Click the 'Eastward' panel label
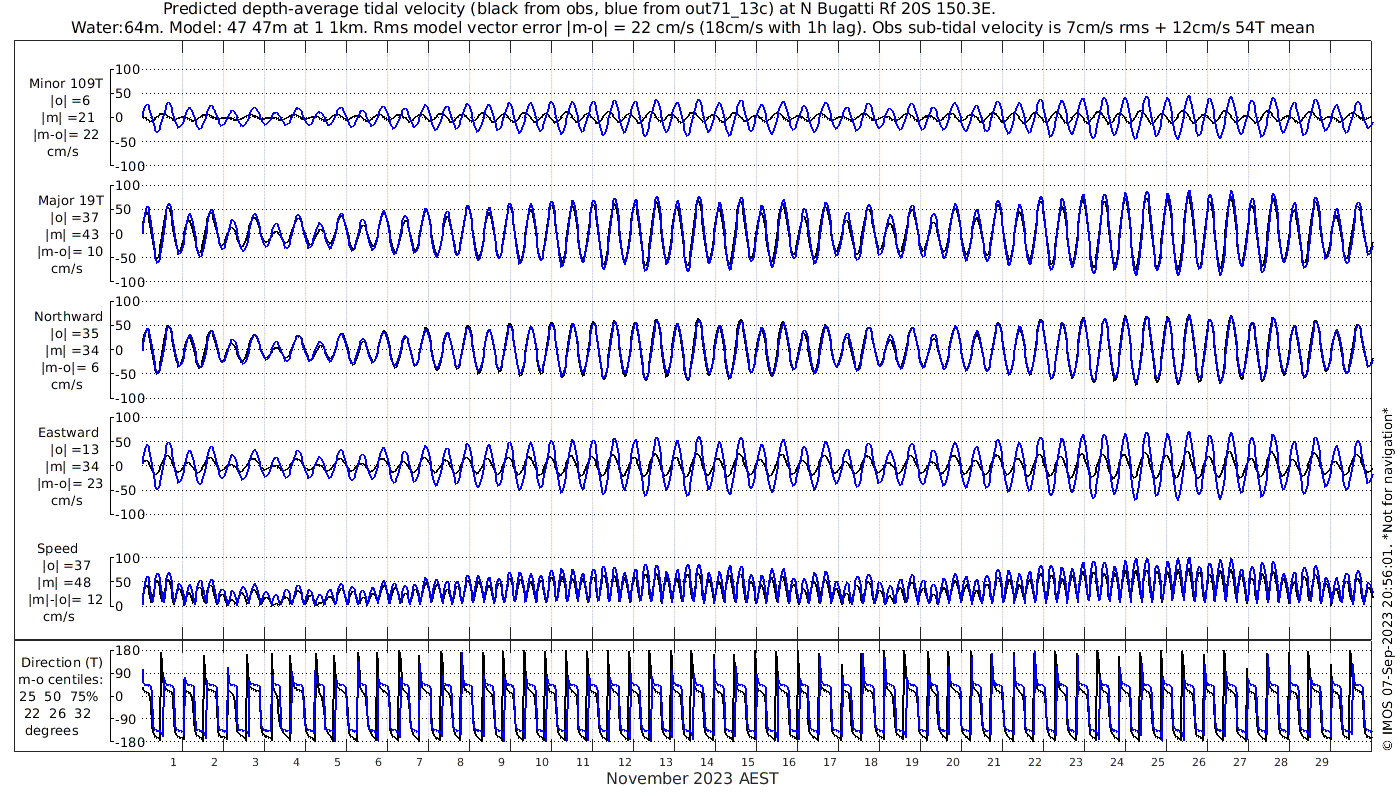Viewport: 1400px width, 800px height. 68,433
